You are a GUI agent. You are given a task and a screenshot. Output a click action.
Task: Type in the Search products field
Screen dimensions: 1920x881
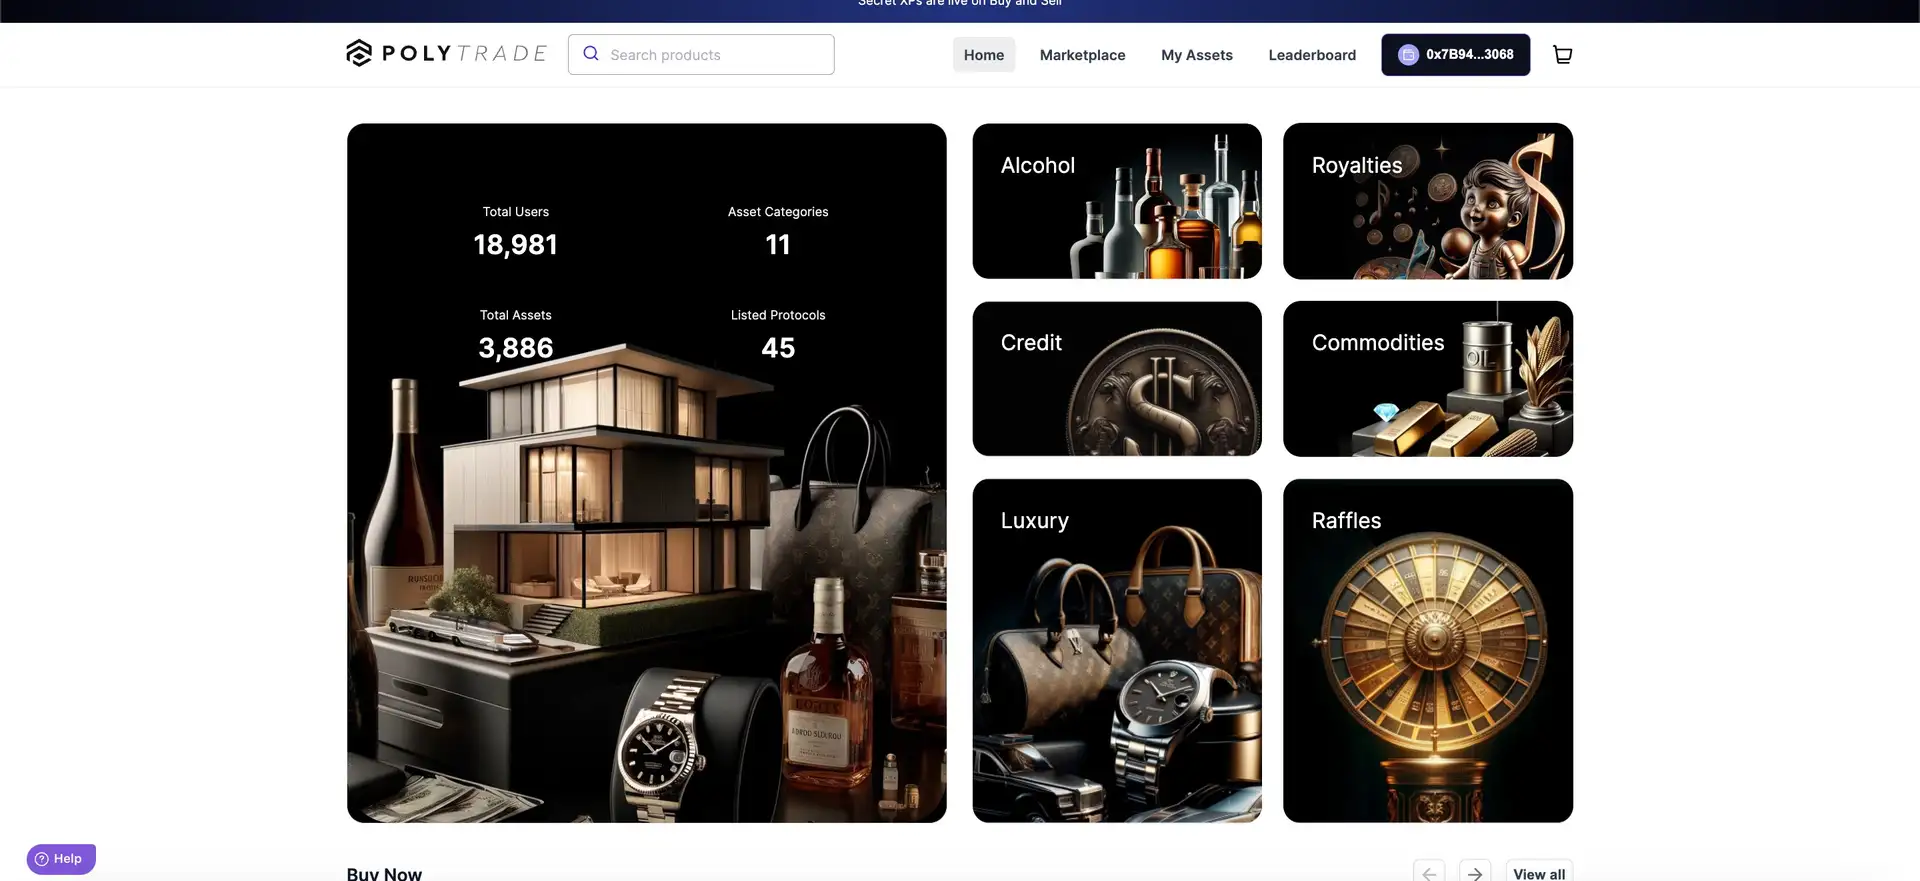[715, 55]
